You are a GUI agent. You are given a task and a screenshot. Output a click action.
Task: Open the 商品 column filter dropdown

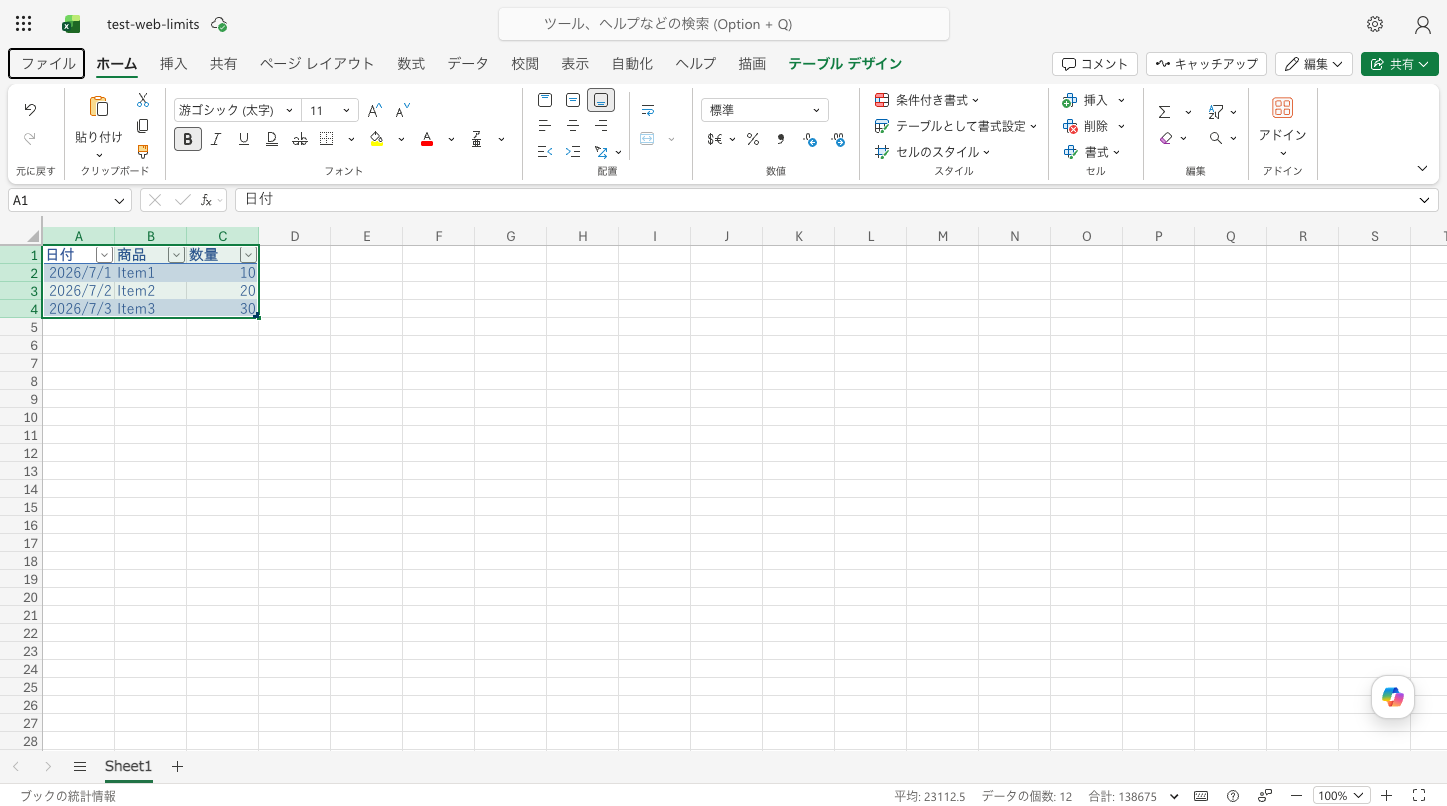click(x=176, y=255)
